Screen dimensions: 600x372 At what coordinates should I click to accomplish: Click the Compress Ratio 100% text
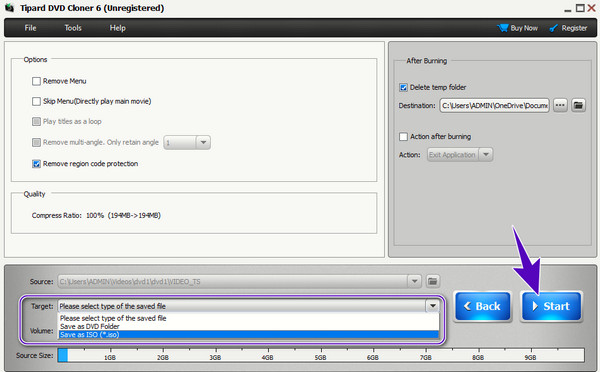click(96, 215)
